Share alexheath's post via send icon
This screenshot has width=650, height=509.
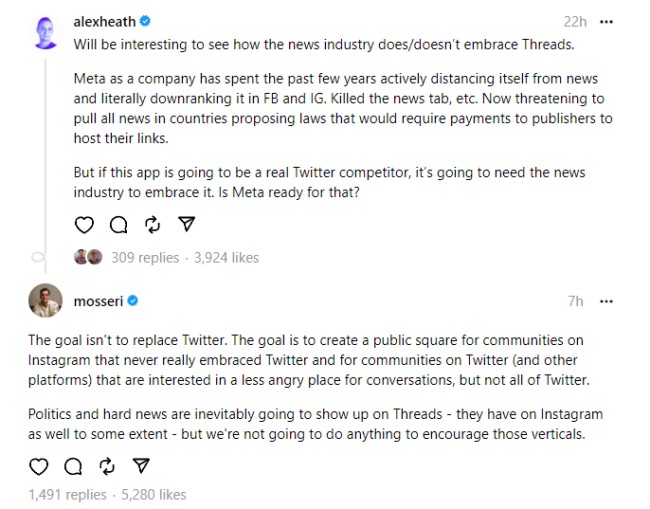[x=187, y=224]
